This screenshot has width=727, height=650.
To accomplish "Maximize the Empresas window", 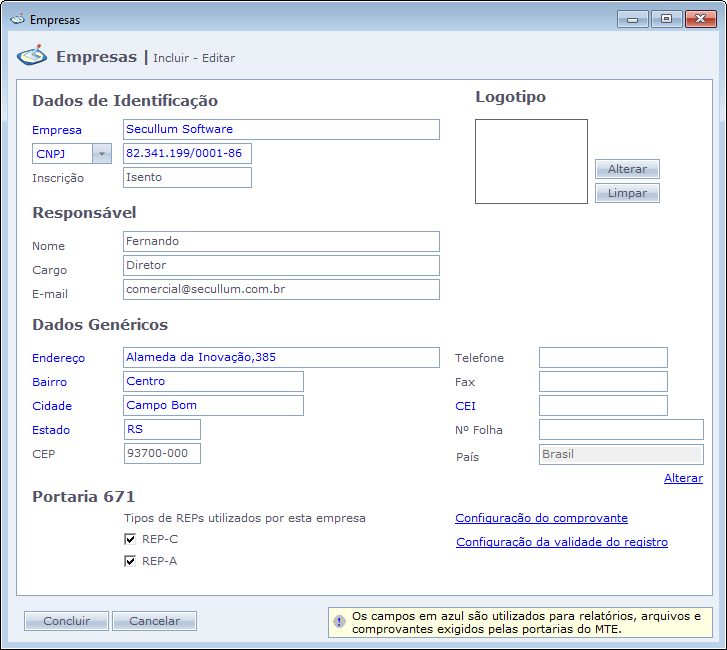I will 666,19.
